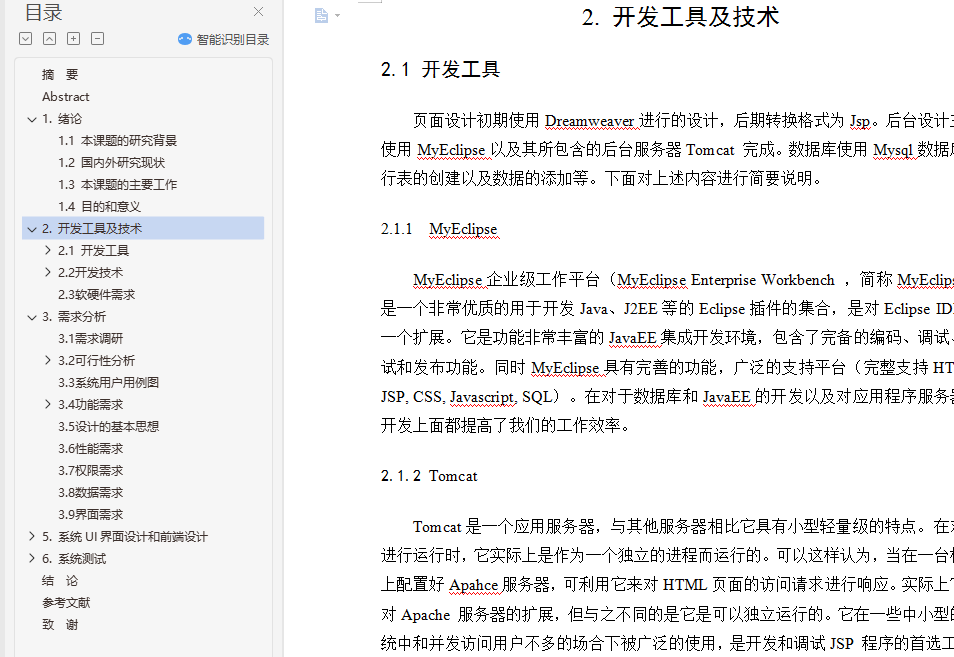Viewport: 954px width, 657px height.
Task: Navigate to 1.3 本课题的主要工作
Action: pyautogui.click(x=117, y=184)
